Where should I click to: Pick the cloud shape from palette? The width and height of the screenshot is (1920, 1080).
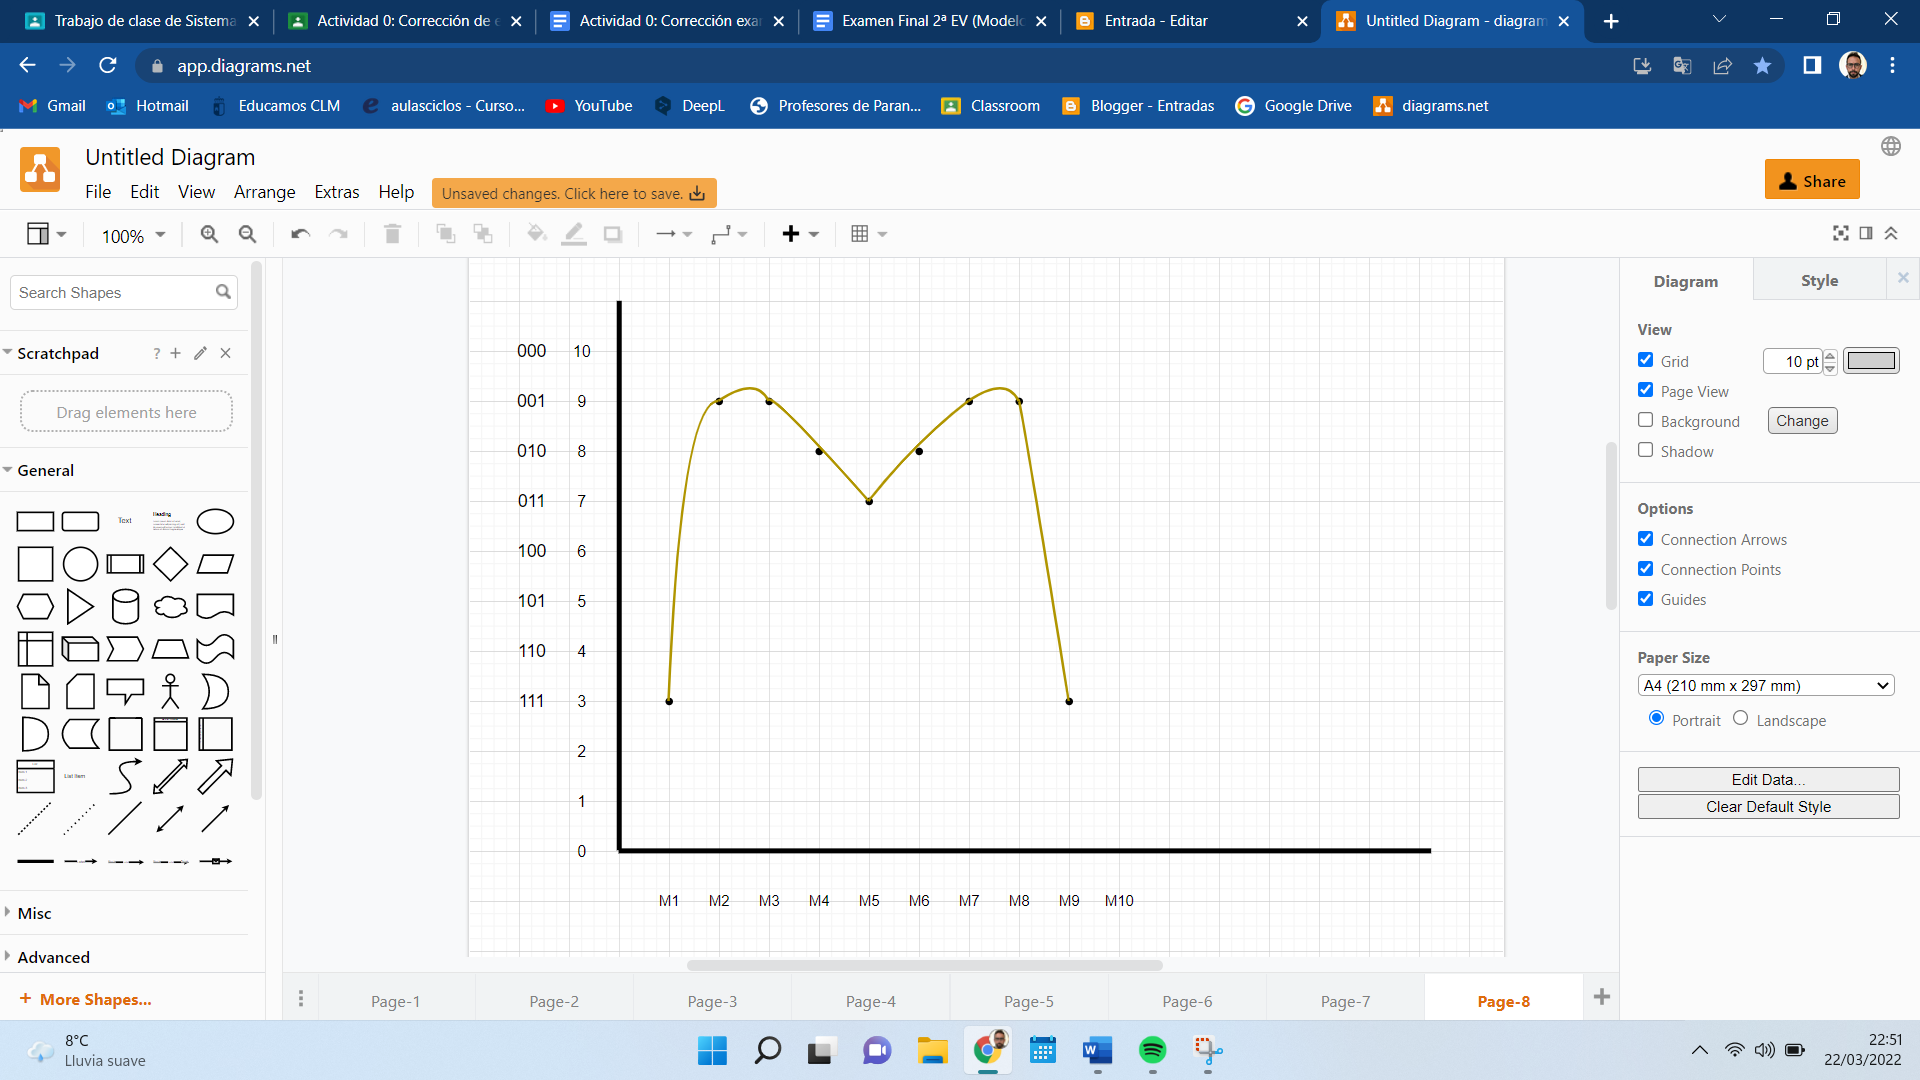click(170, 606)
